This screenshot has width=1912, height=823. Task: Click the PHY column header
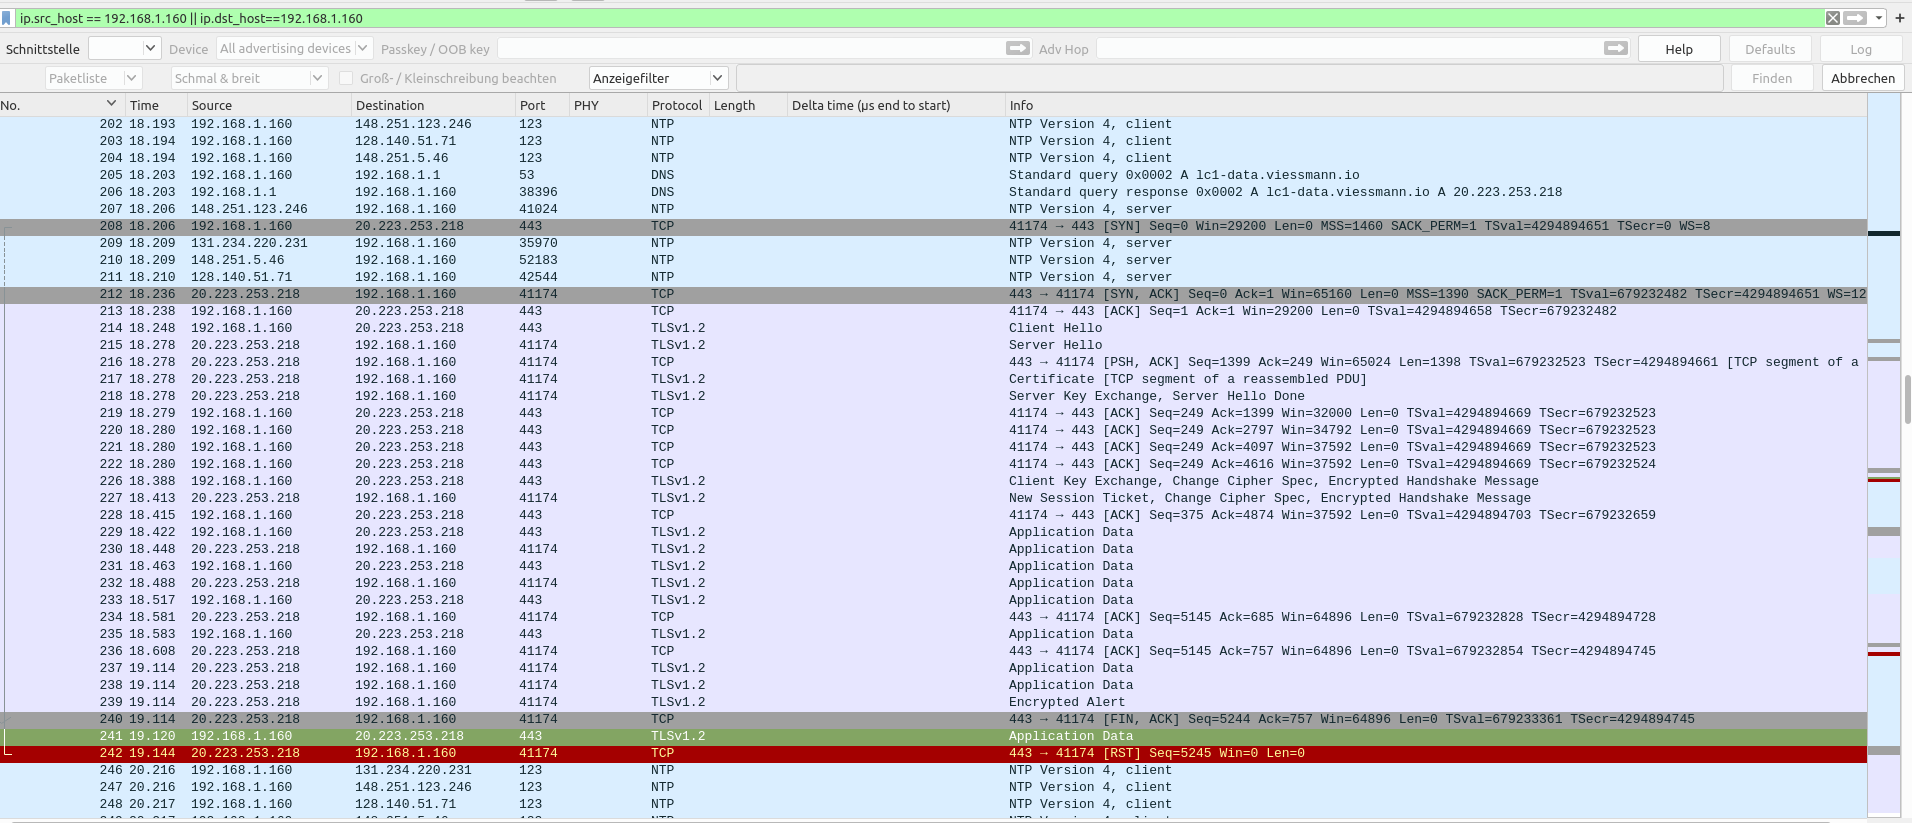608,105
